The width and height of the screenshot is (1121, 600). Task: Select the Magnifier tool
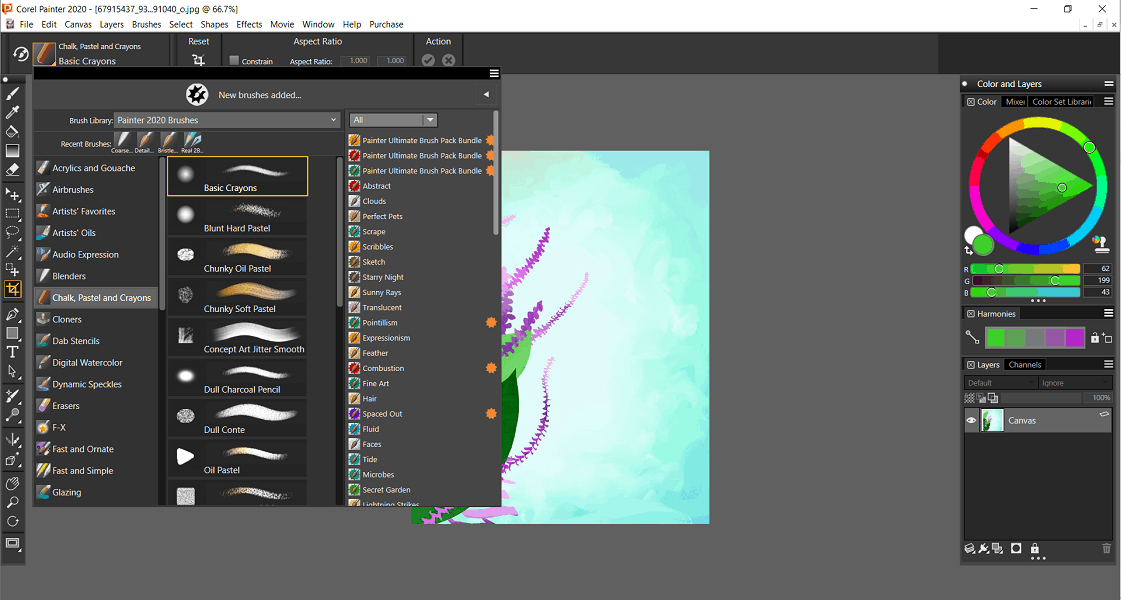(x=12, y=502)
